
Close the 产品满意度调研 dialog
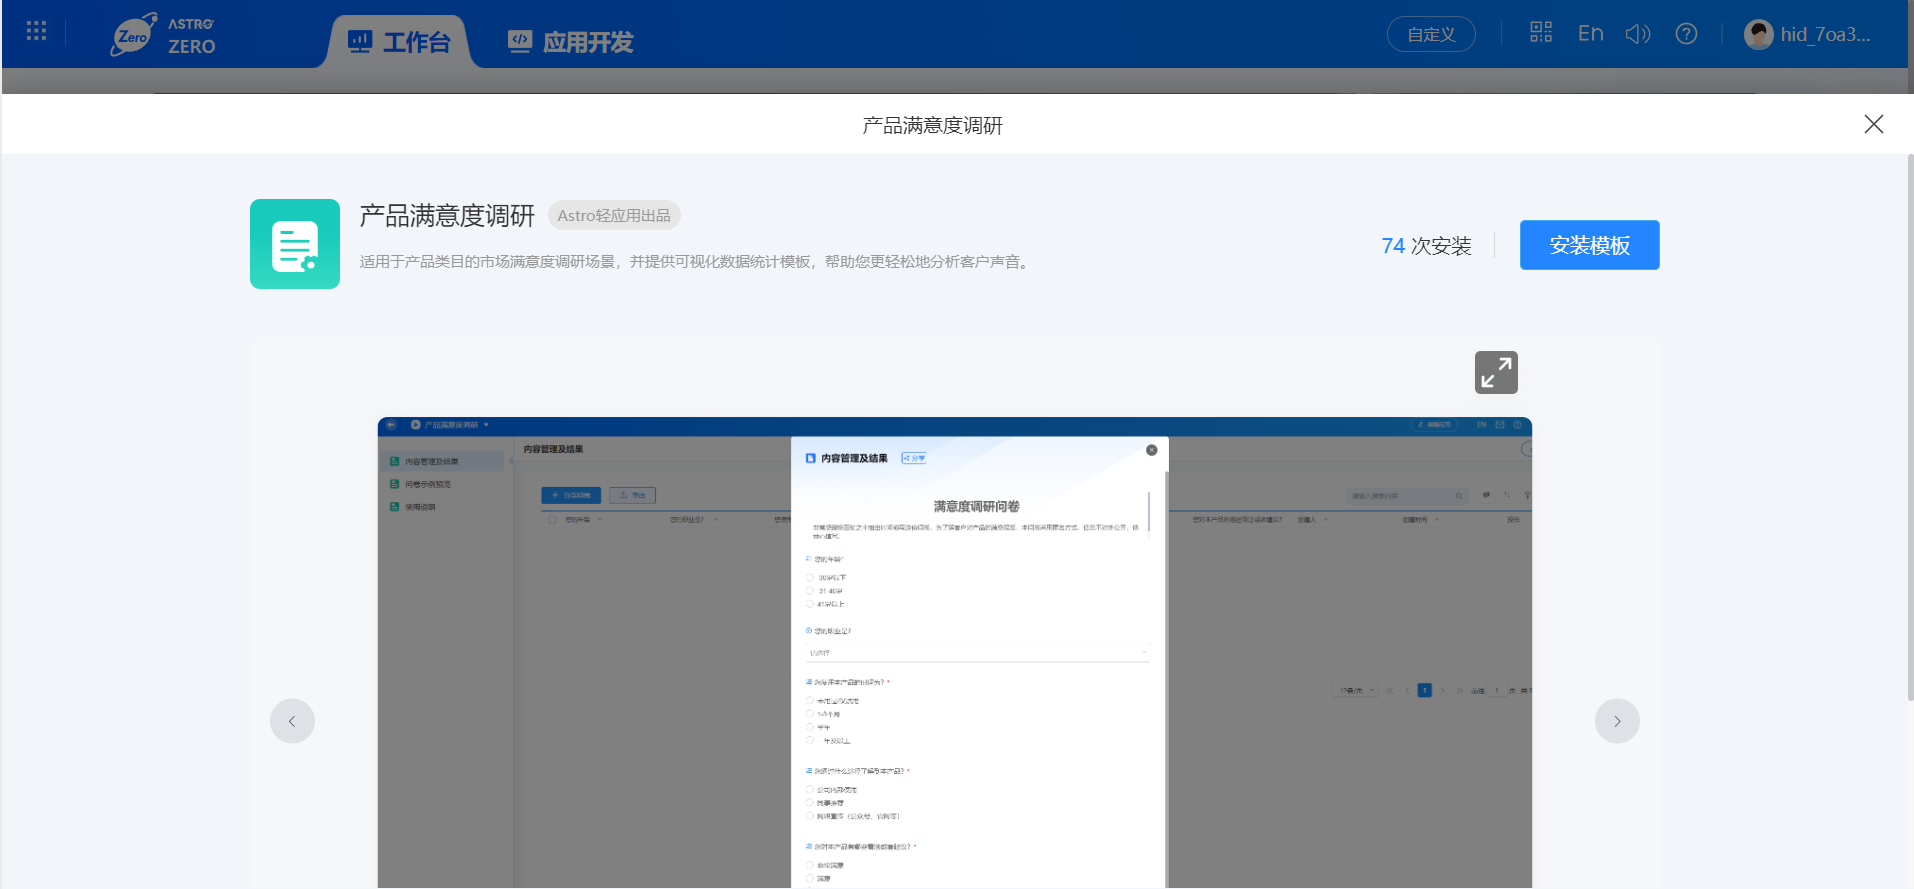tap(1874, 124)
